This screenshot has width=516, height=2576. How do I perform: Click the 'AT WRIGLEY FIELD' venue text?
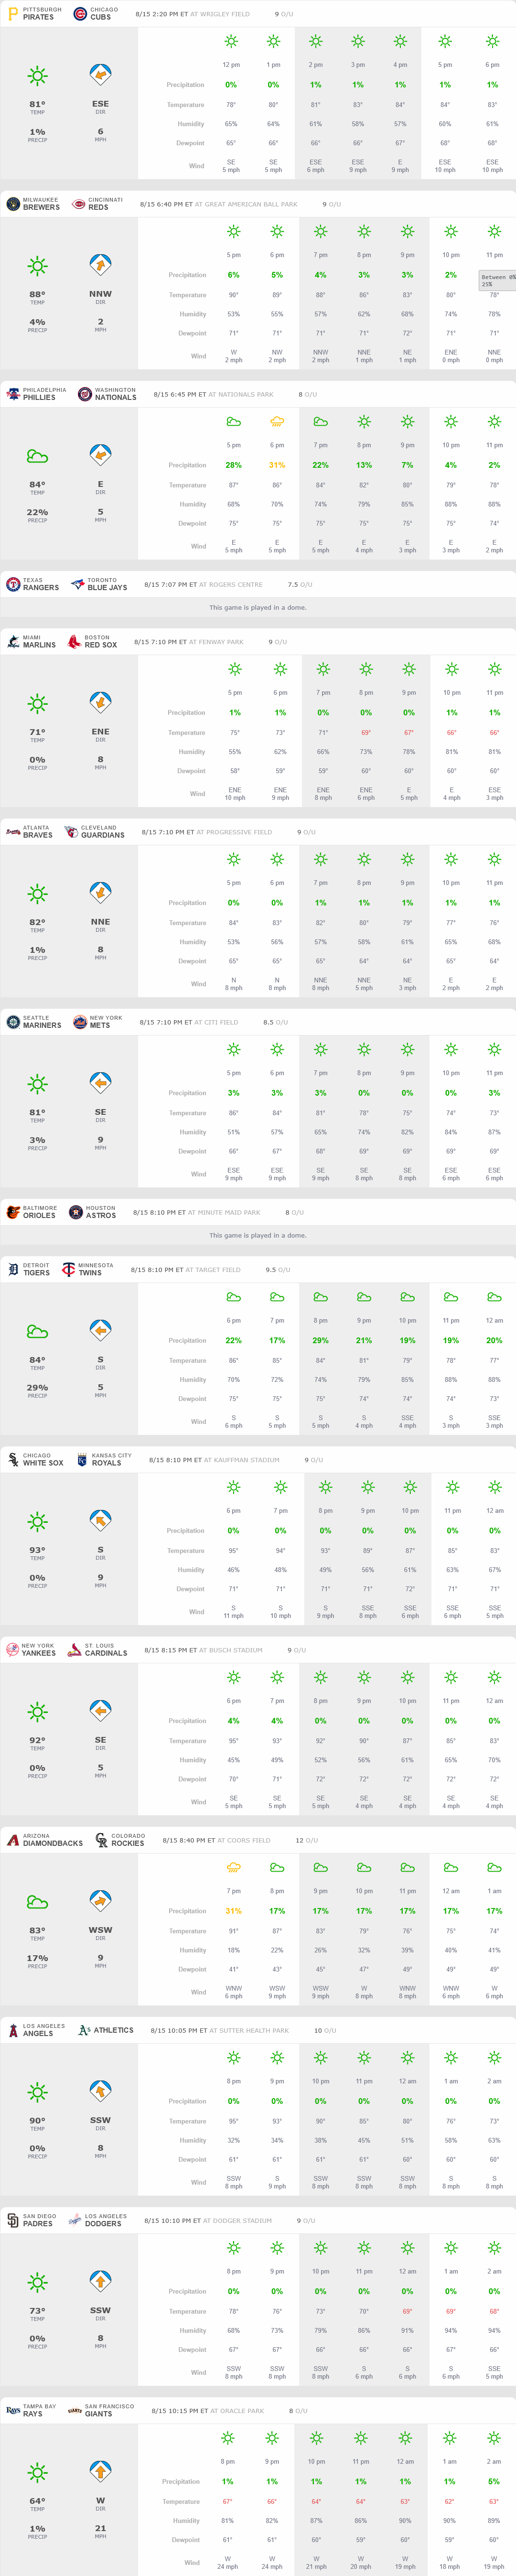click(220, 15)
